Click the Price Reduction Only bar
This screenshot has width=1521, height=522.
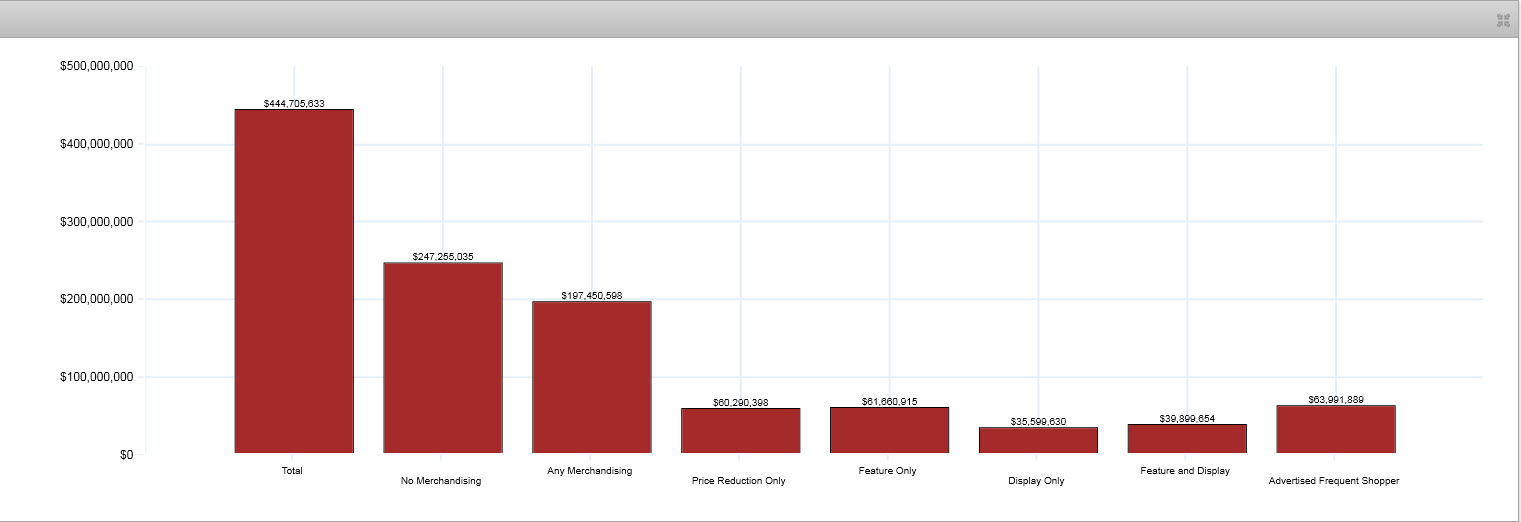point(740,431)
